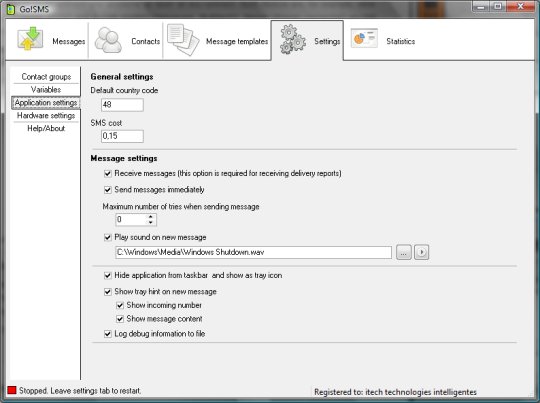Screen dimensions: 540x403
Task: Decrease the maximum number of tries
Action: coord(151,223)
